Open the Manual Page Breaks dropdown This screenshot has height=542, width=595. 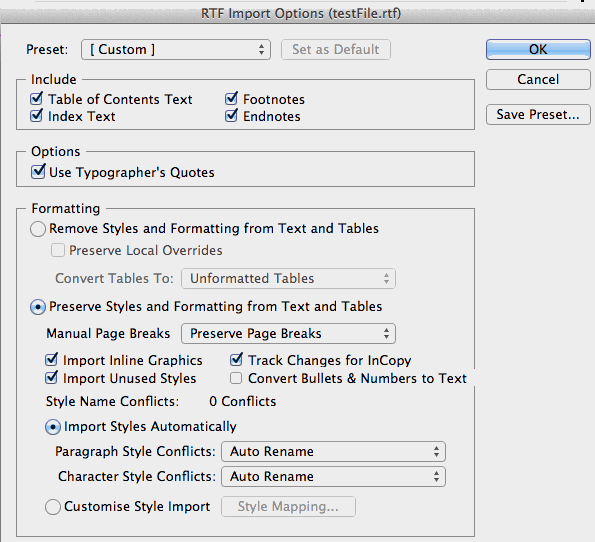pos(288,334)
